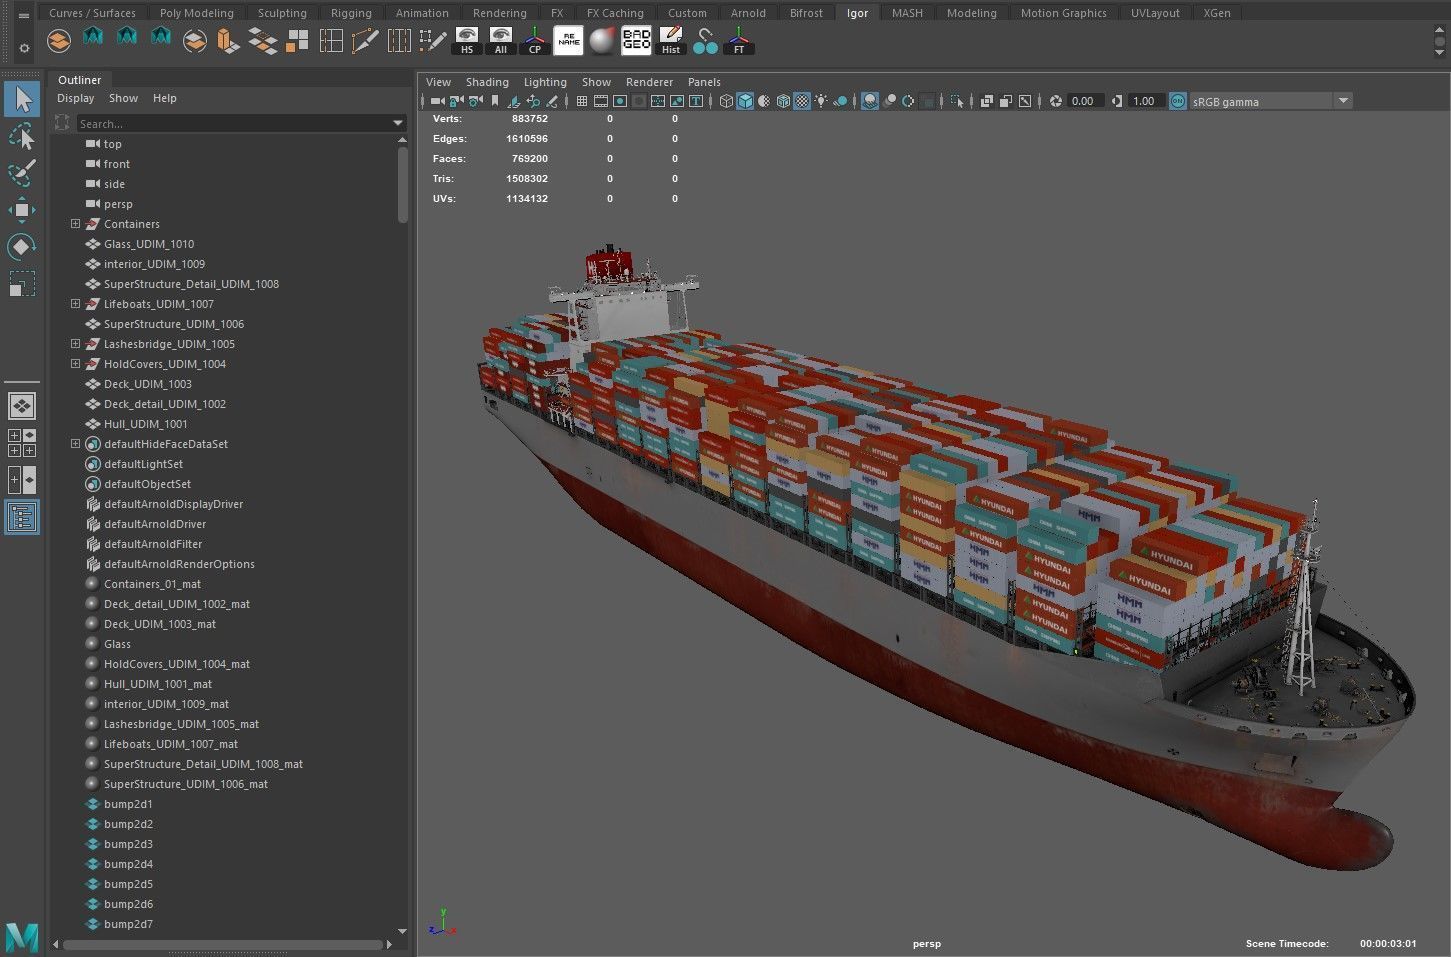Select the Glass_UDIM_1010 object
Image resolution: width=1451 pixels, height=957 pixels.
pos(149,244)
